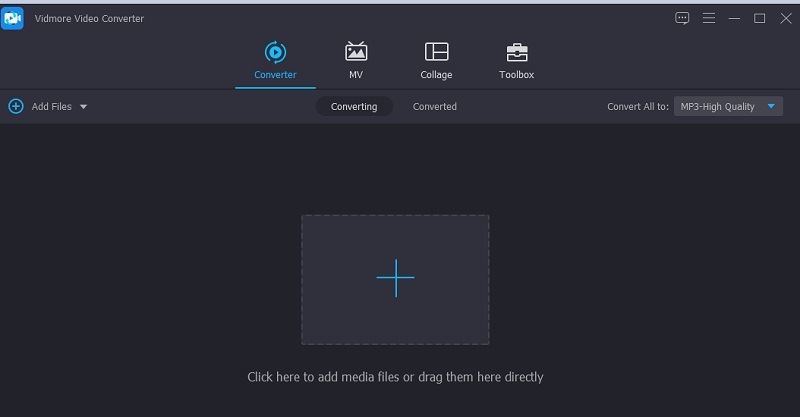Click the large plus sign in center
This screenshot has width=800, height=417.
point(395,278)
